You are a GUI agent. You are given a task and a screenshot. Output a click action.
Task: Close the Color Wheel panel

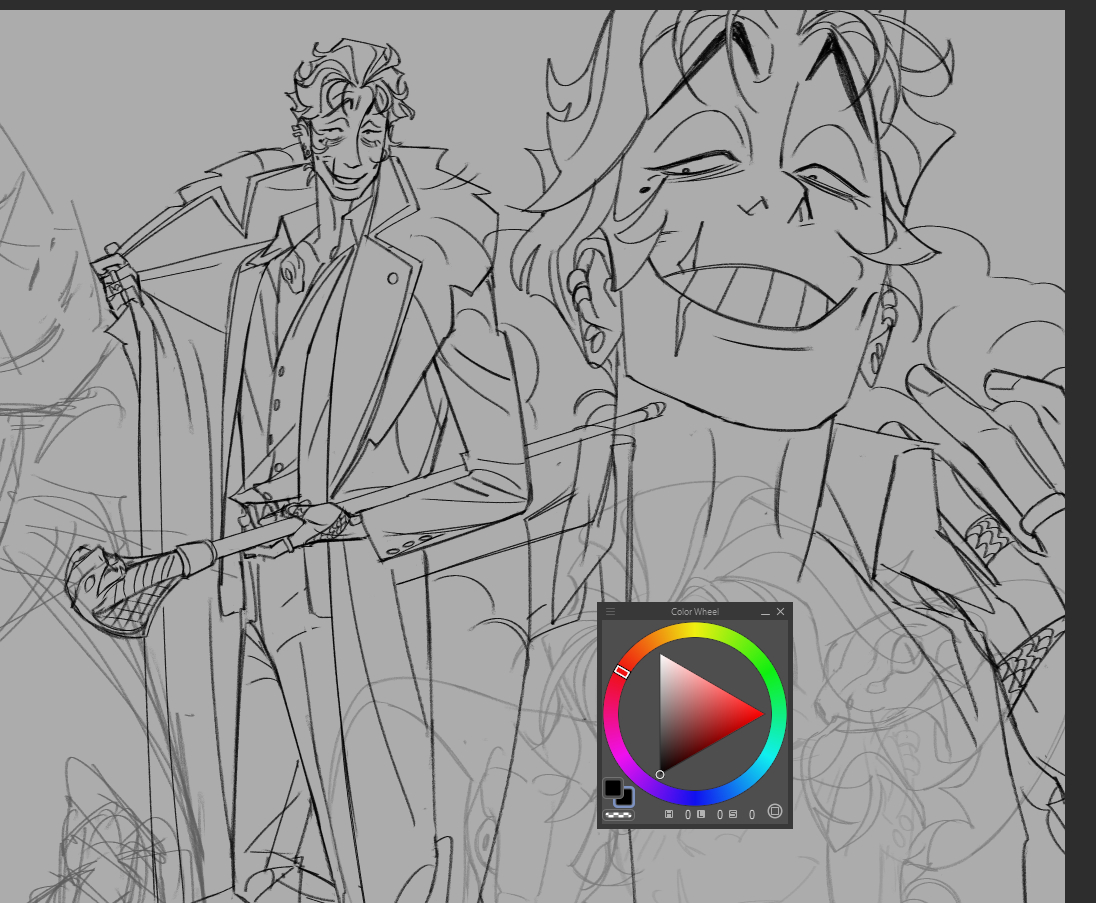(x=781, y=611)
